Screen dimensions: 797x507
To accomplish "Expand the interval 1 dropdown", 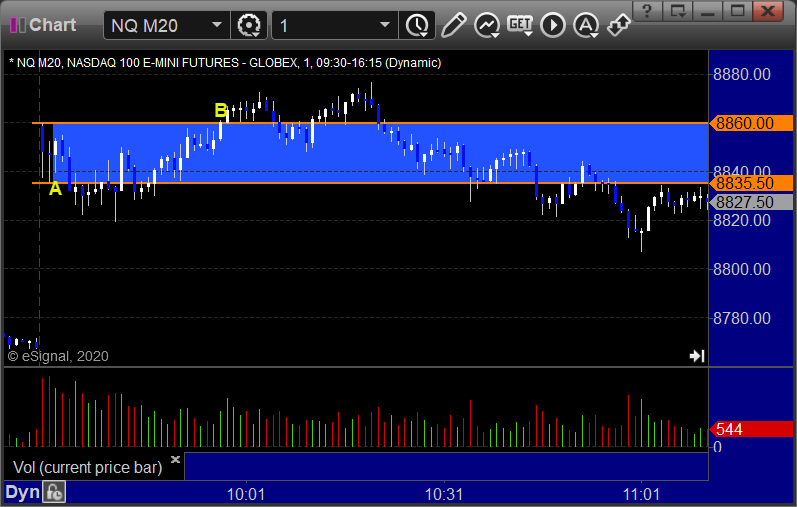I will click(385, 25).
